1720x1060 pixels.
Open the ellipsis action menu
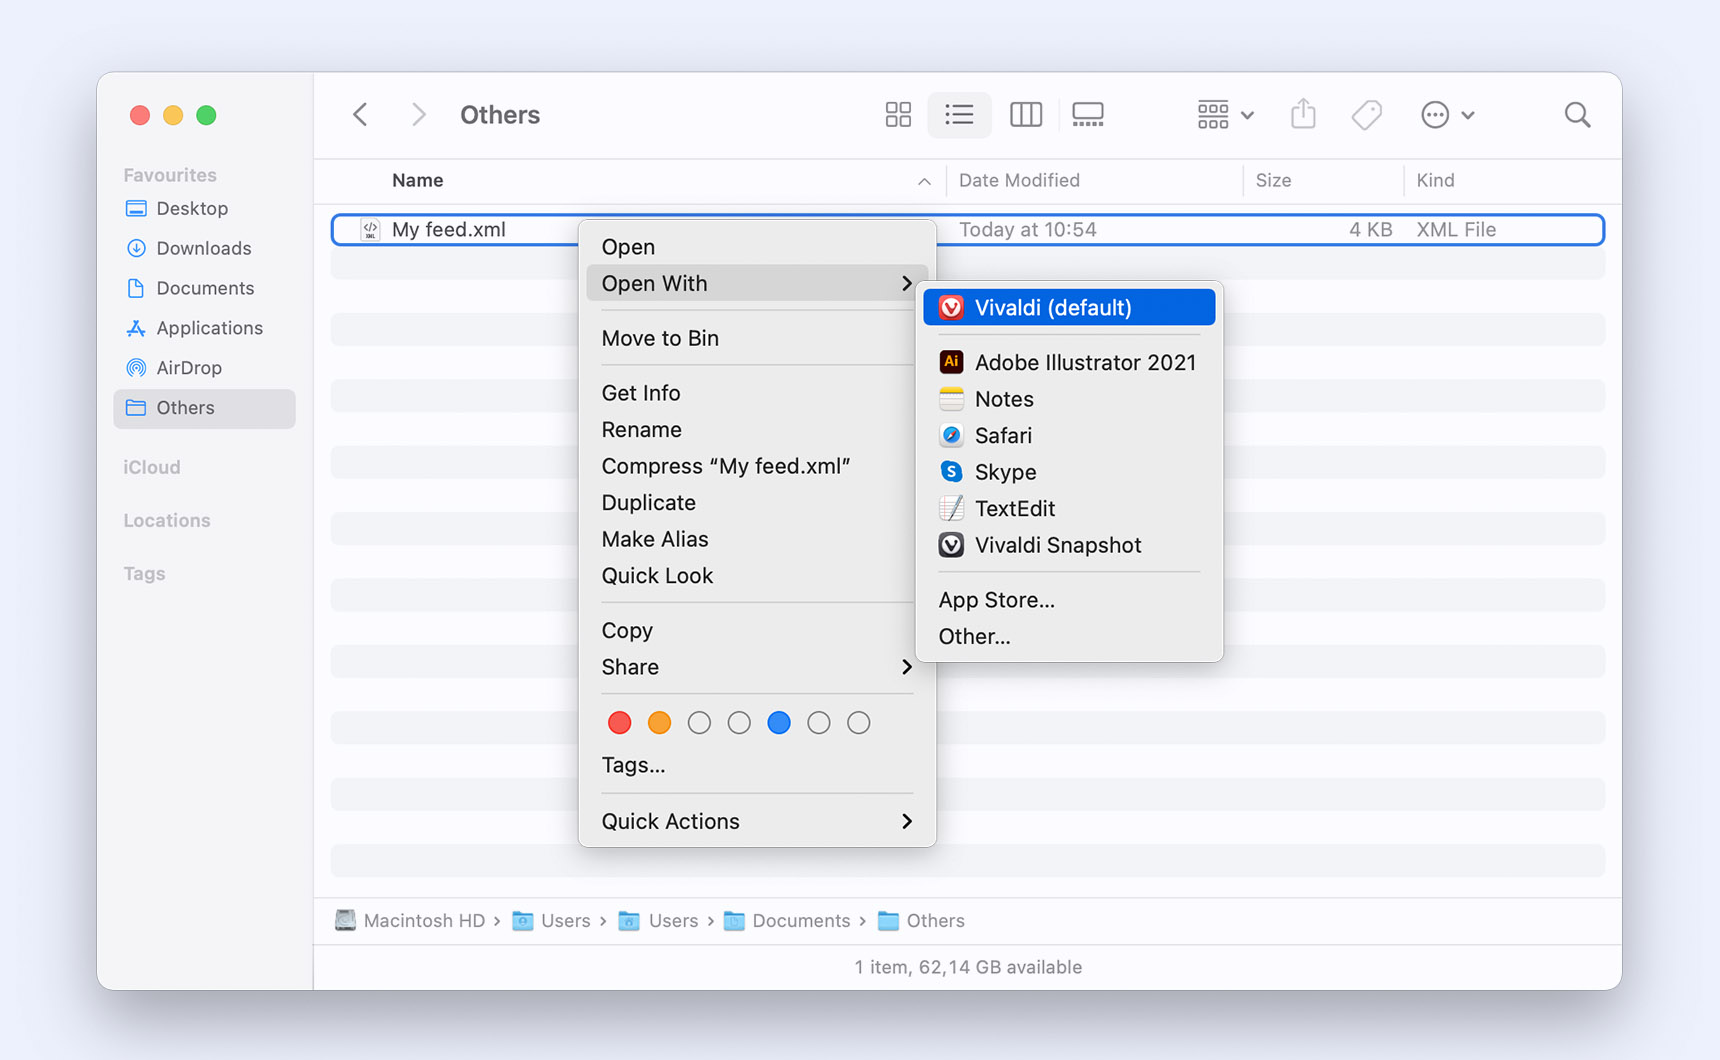(x=1447, y=115)
